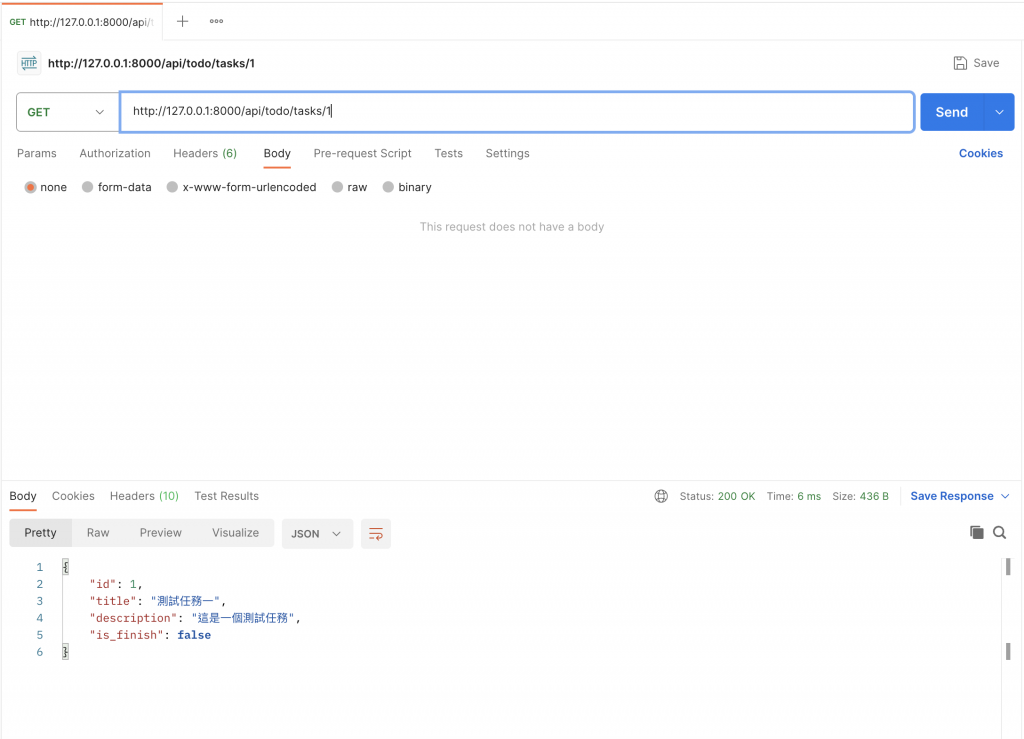Image resolution: width=1024 pixels, height=739 pixels.
Task: Open the response Headers (10) tab
Action: click(x=144, y=496)
